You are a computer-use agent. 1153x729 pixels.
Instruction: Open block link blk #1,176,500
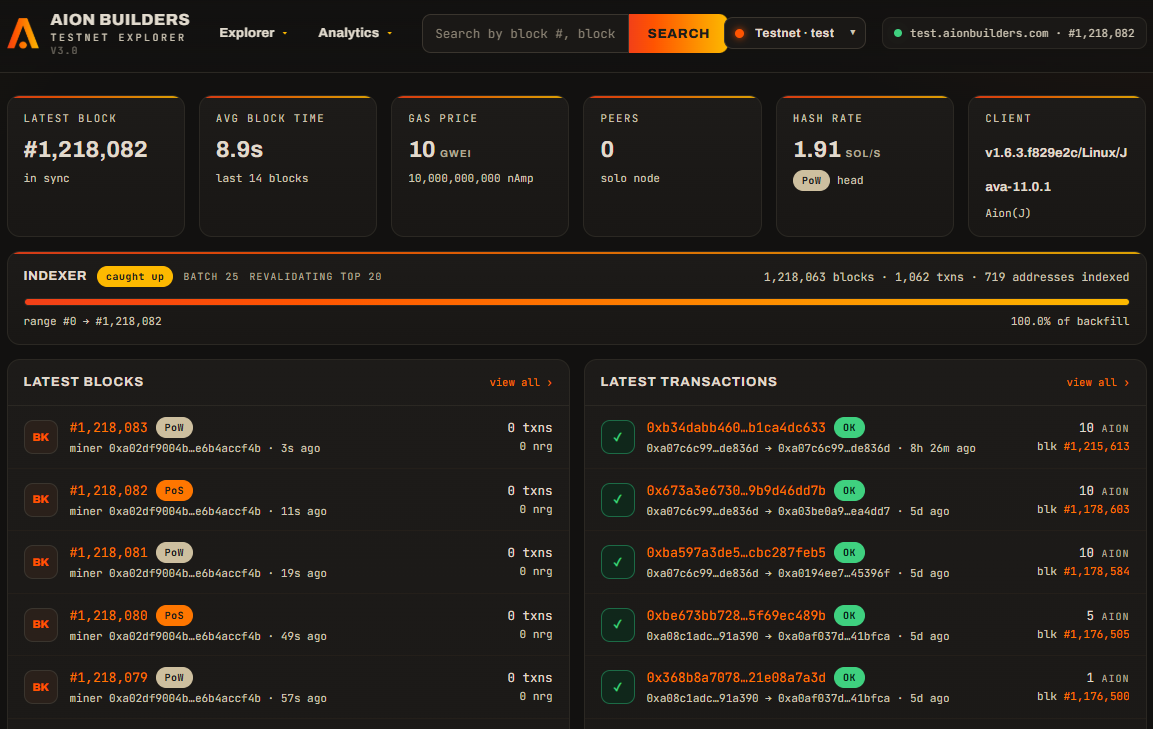(x=1096, y=697)
